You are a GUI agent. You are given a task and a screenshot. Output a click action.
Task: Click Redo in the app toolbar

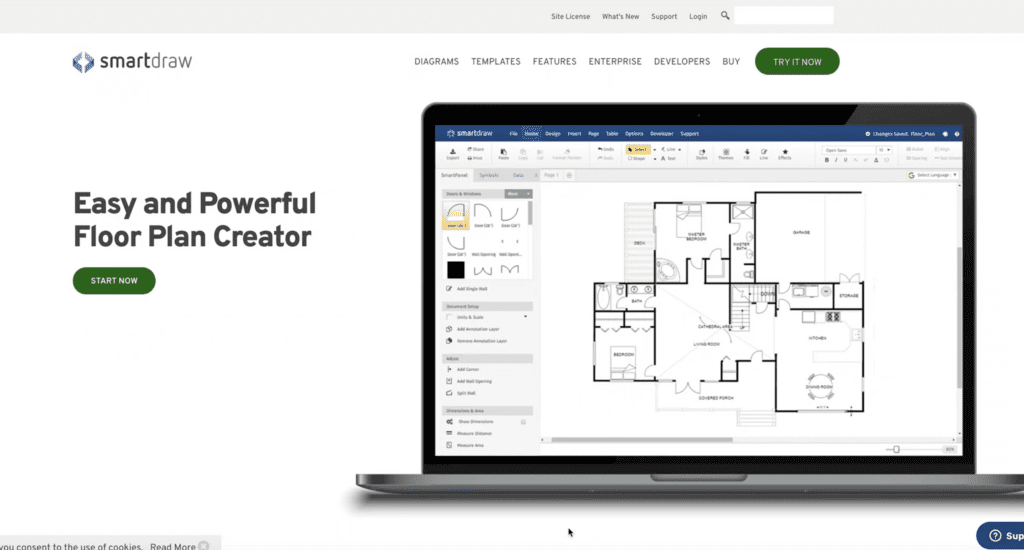tap(605, 158)
